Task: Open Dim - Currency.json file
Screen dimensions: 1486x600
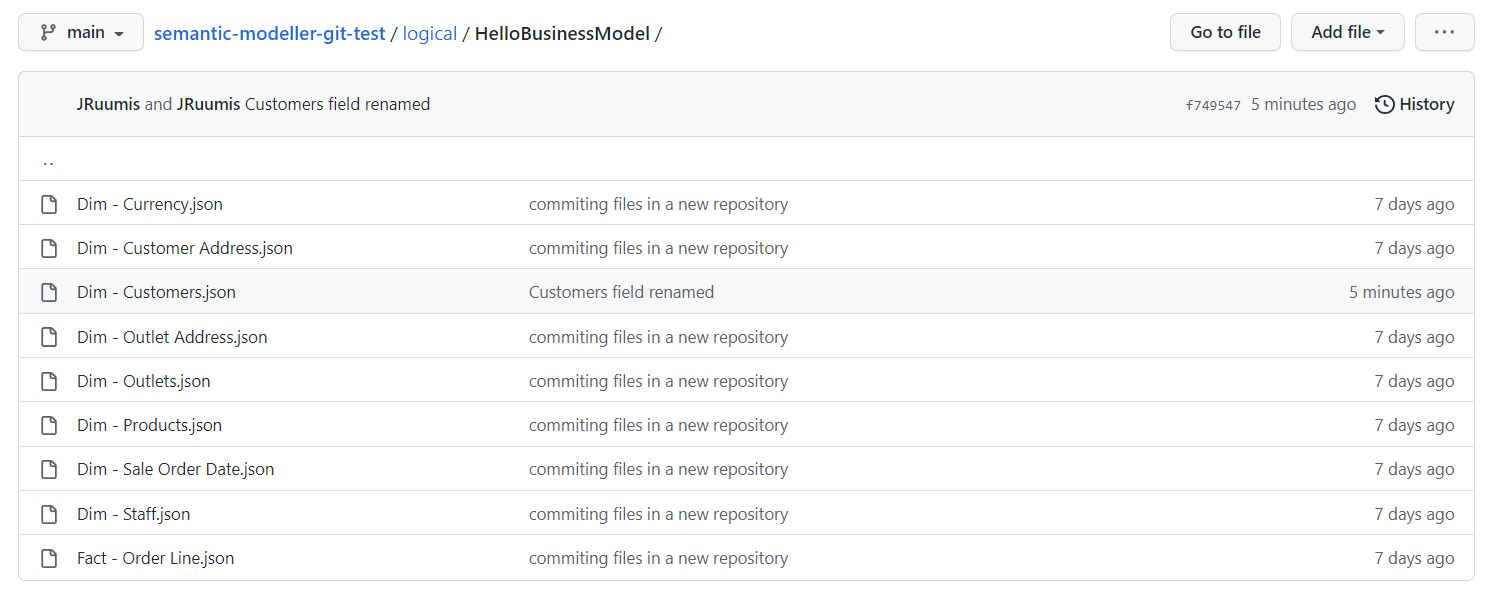Action: (x=150, y=204)
